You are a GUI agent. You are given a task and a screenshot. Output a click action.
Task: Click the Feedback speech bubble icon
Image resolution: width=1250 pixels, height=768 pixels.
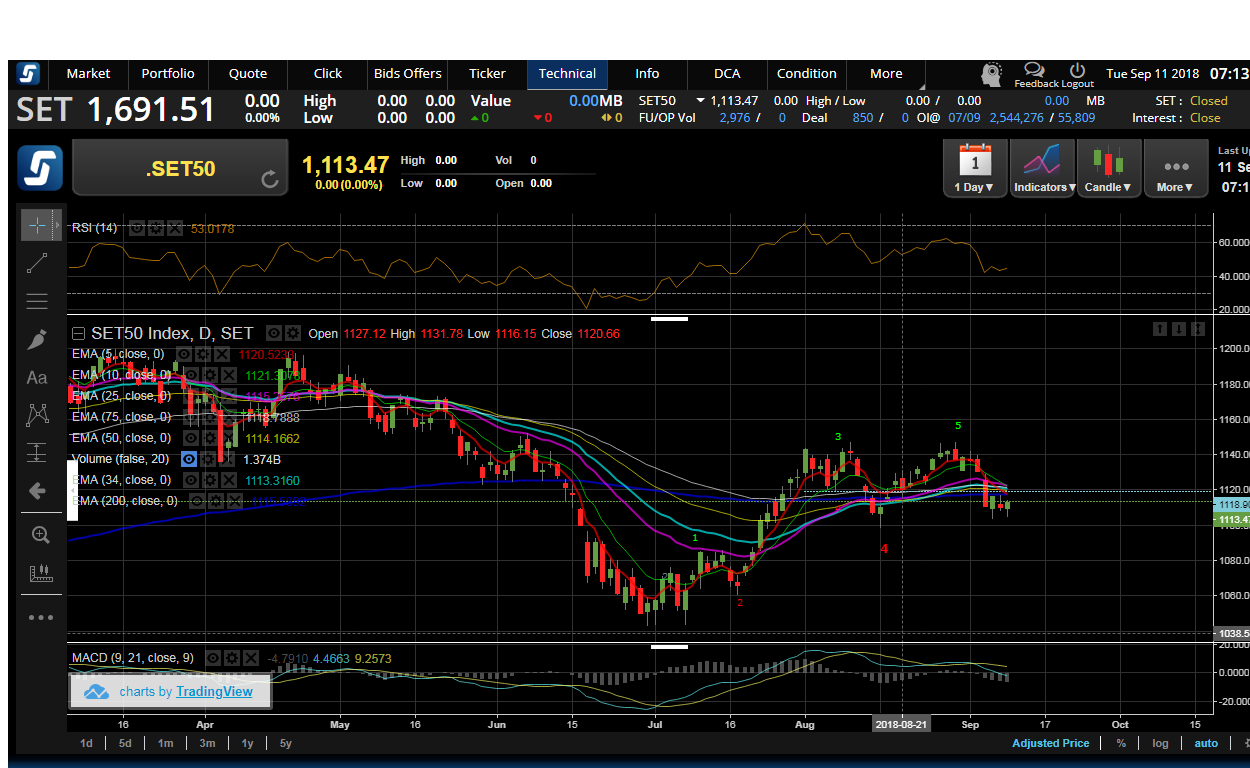(1034, 70)
